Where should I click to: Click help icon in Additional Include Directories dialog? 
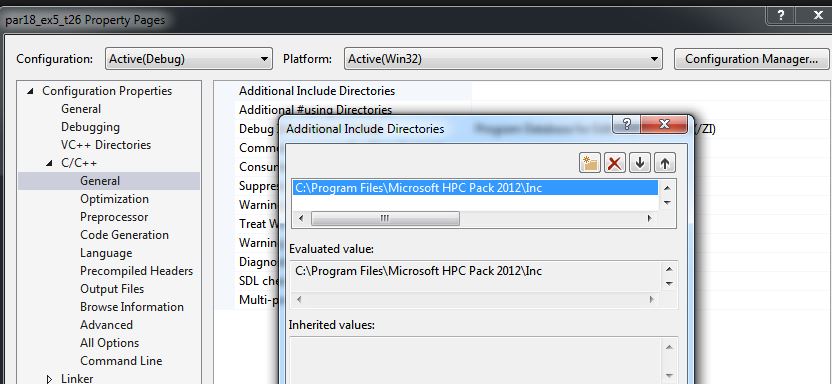point(627,125)
